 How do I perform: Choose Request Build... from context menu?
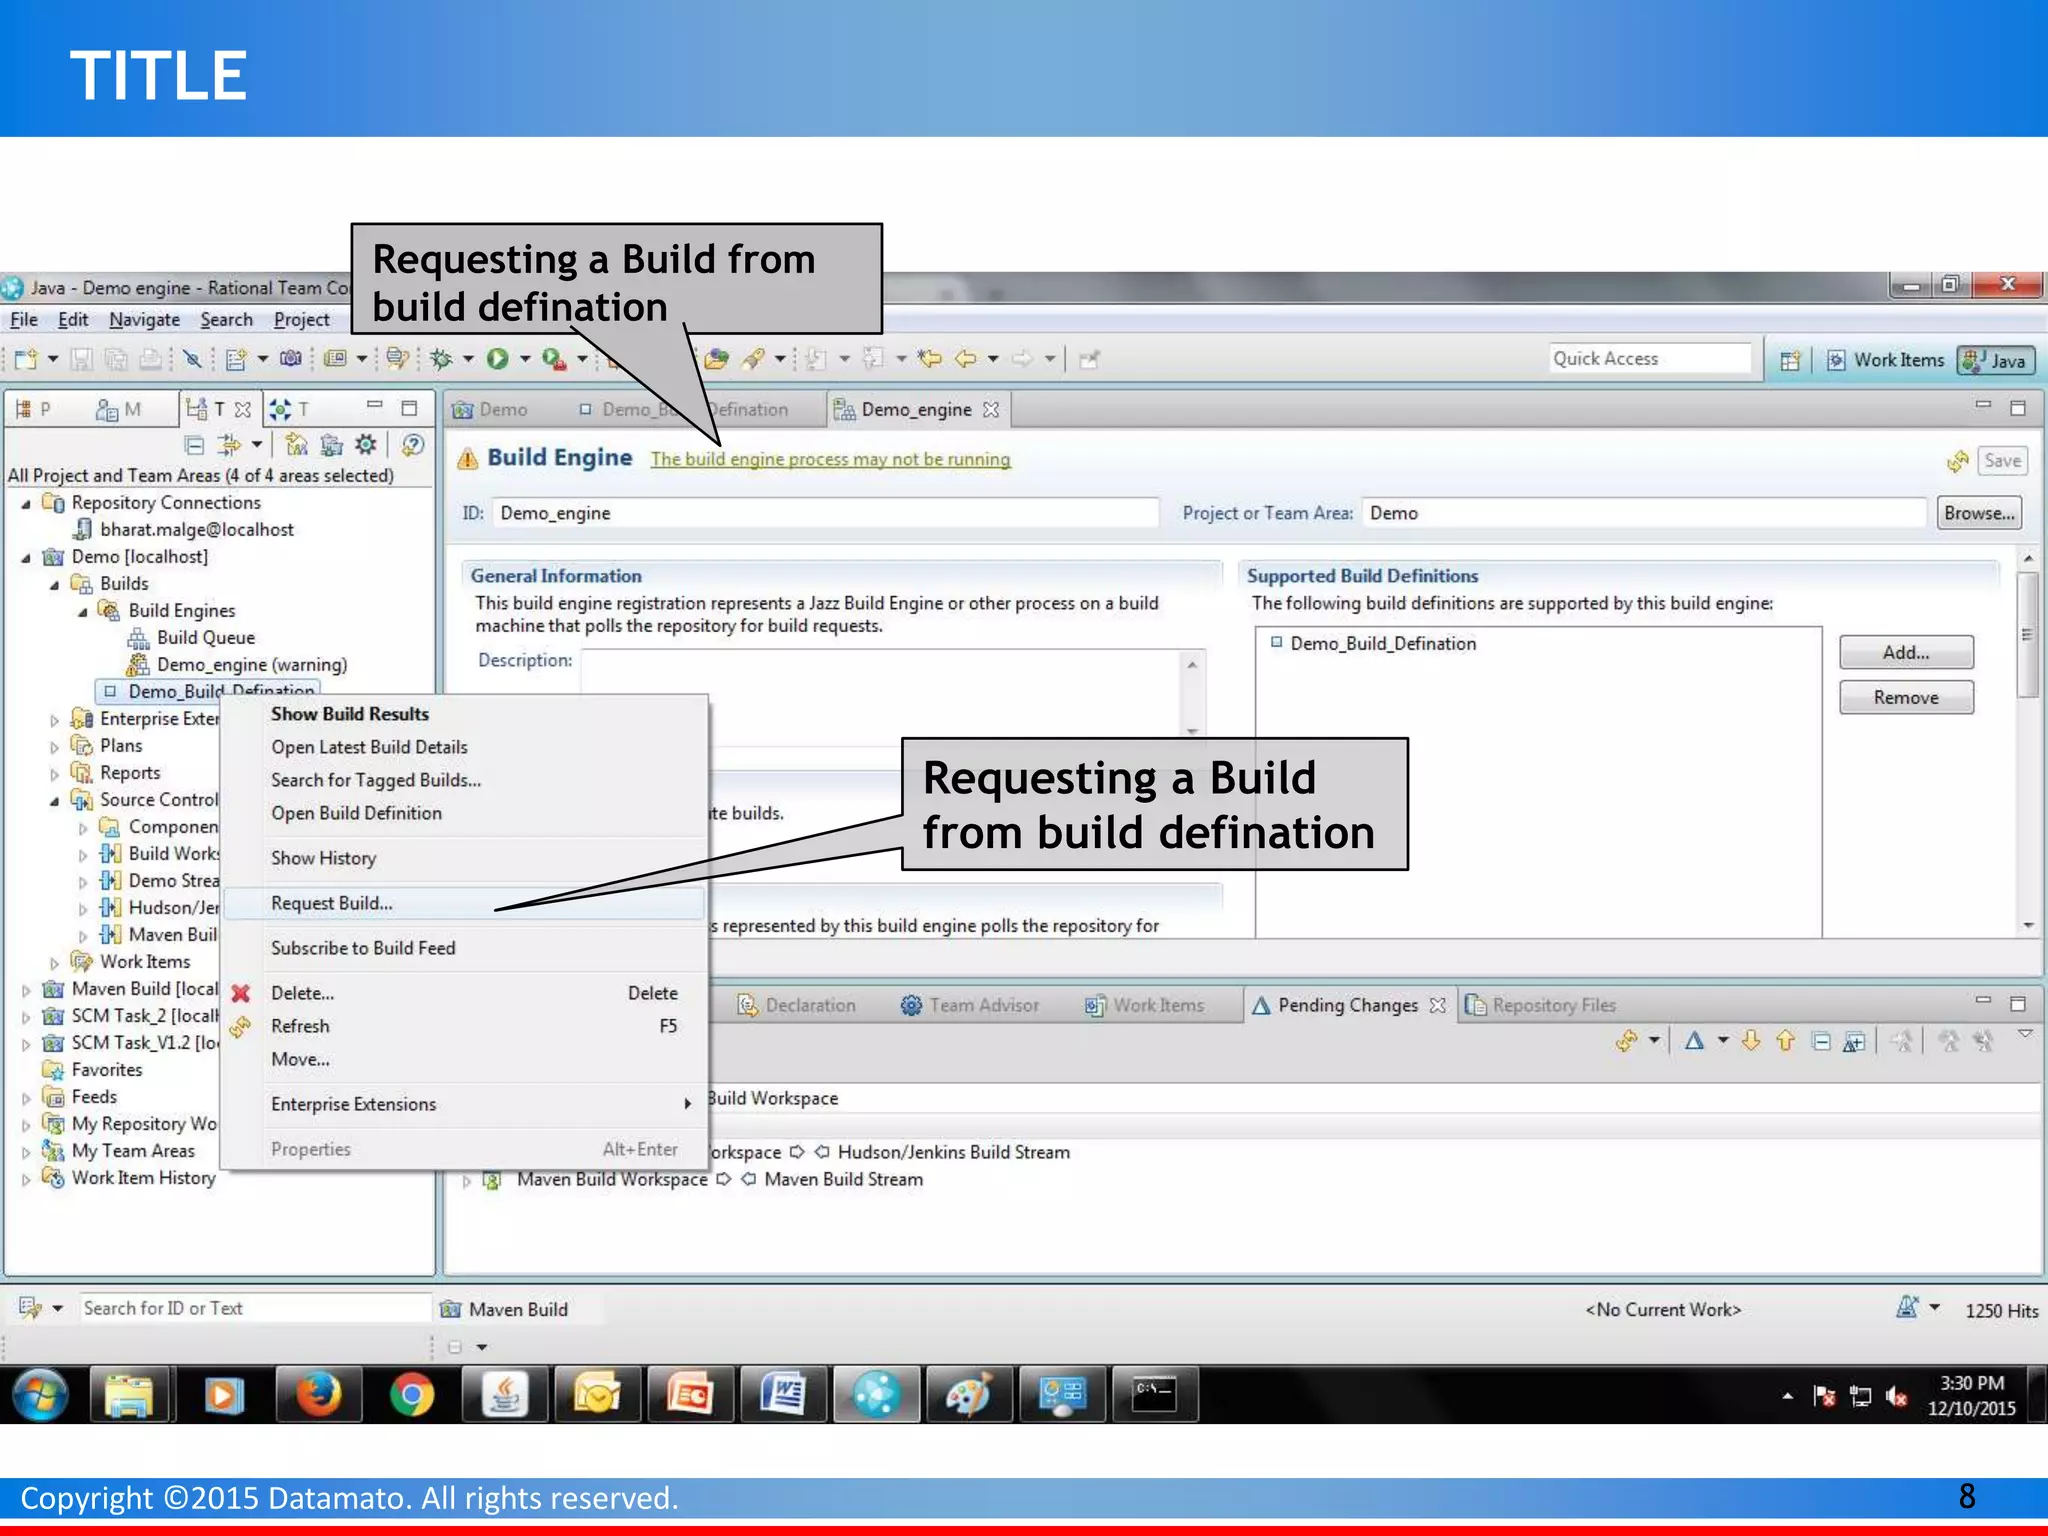[x=332, y=903]
